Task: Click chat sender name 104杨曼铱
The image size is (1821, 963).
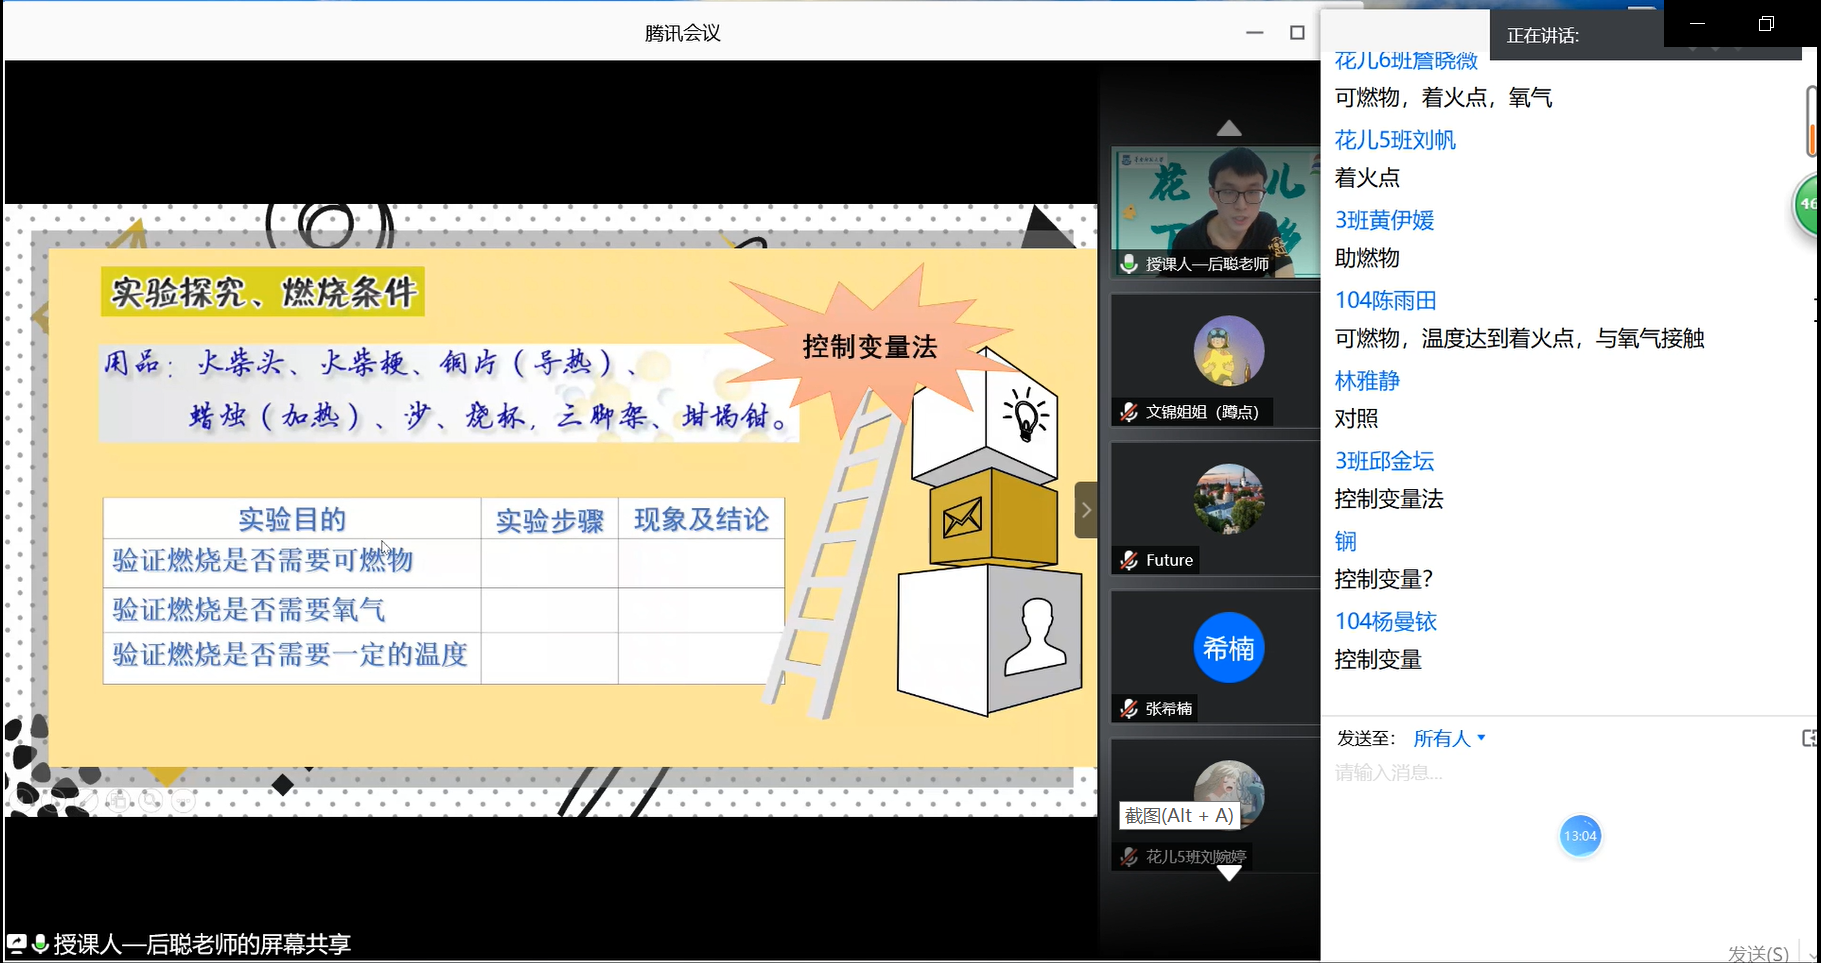Action: tap(1385, 621)
